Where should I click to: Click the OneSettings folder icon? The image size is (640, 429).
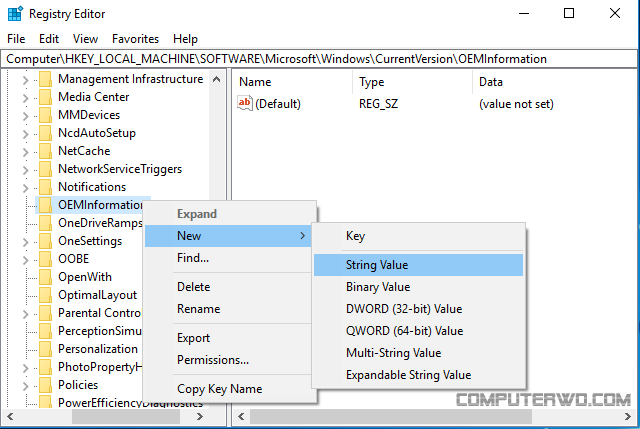(x=45, y=241)
